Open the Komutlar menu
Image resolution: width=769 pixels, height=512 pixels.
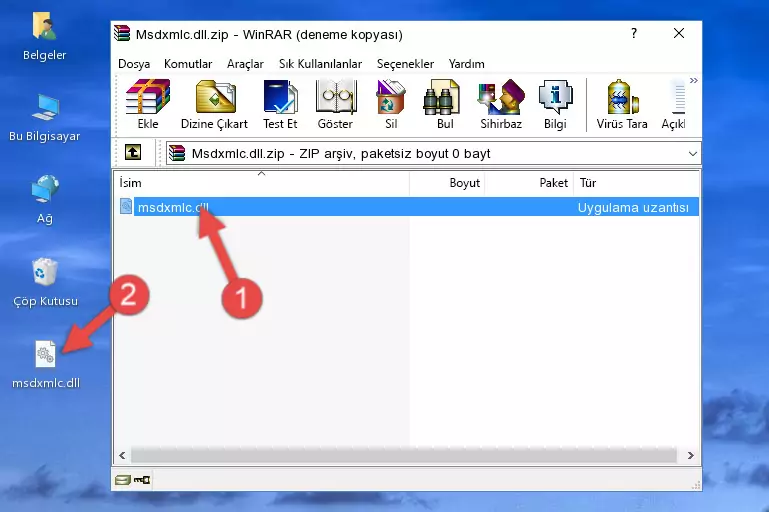click(x=188, y=64)
